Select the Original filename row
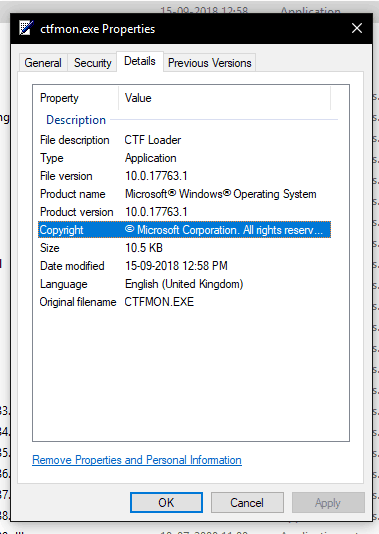379x534 pixels. click(x=184, y=302)
